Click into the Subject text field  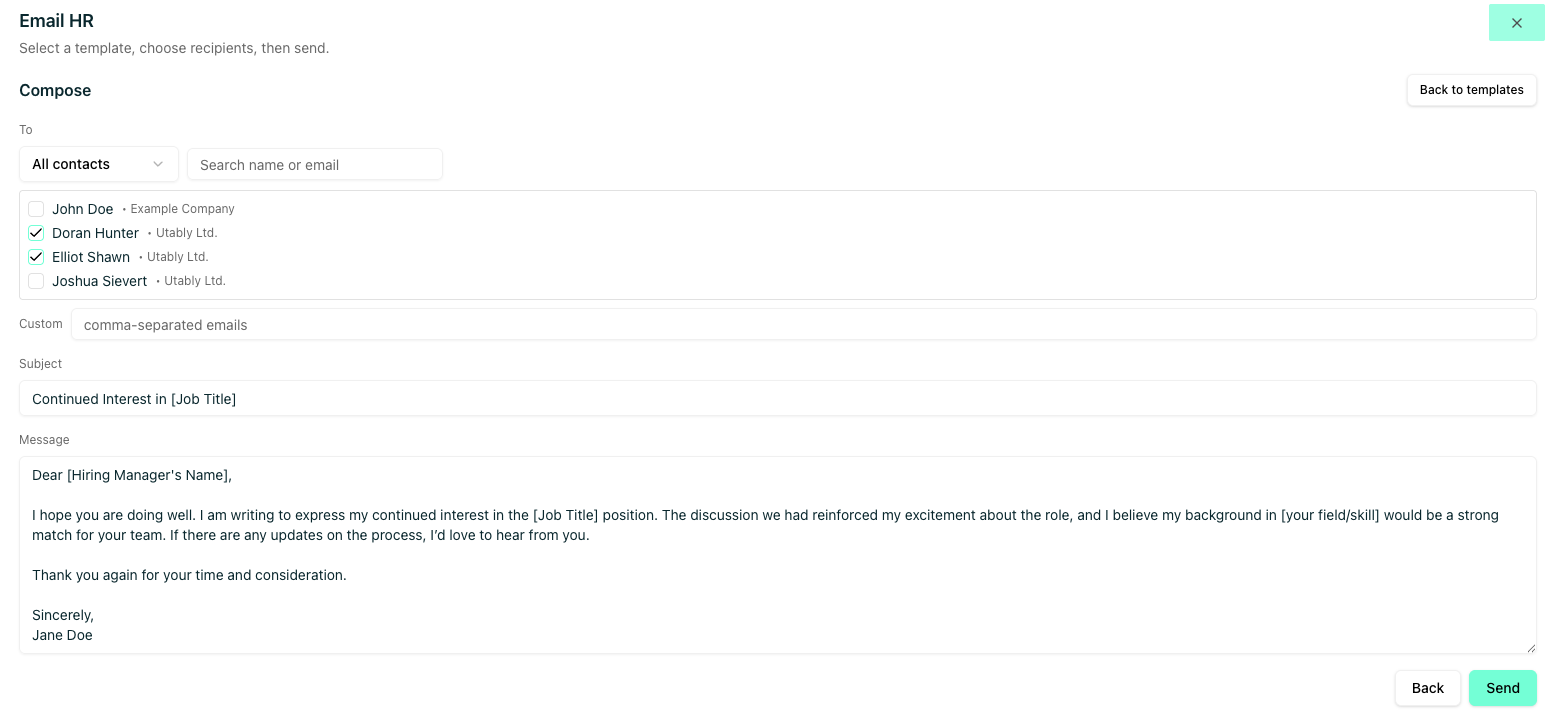[x=777, y=398]
